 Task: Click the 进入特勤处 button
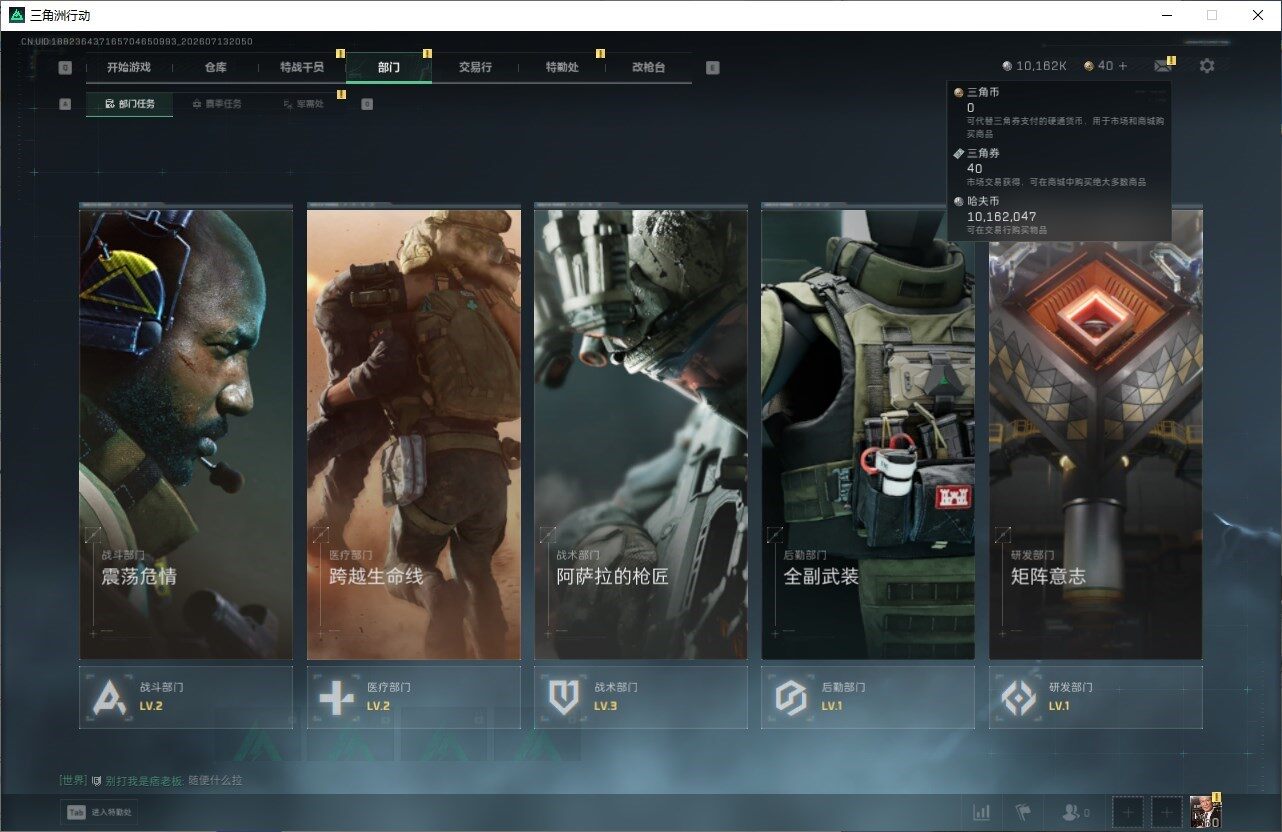(x=99, y=813)
